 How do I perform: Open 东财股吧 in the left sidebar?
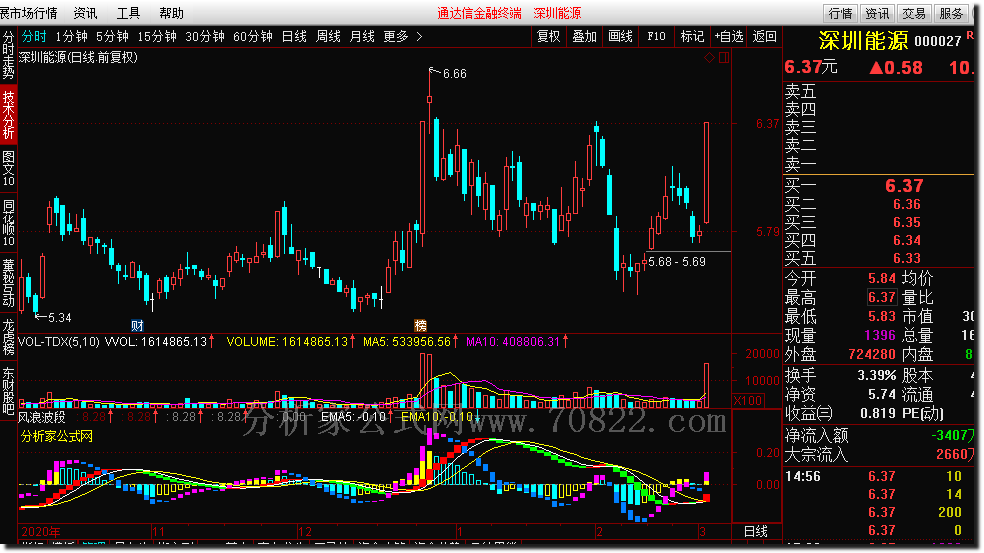(x=8, y=390)
